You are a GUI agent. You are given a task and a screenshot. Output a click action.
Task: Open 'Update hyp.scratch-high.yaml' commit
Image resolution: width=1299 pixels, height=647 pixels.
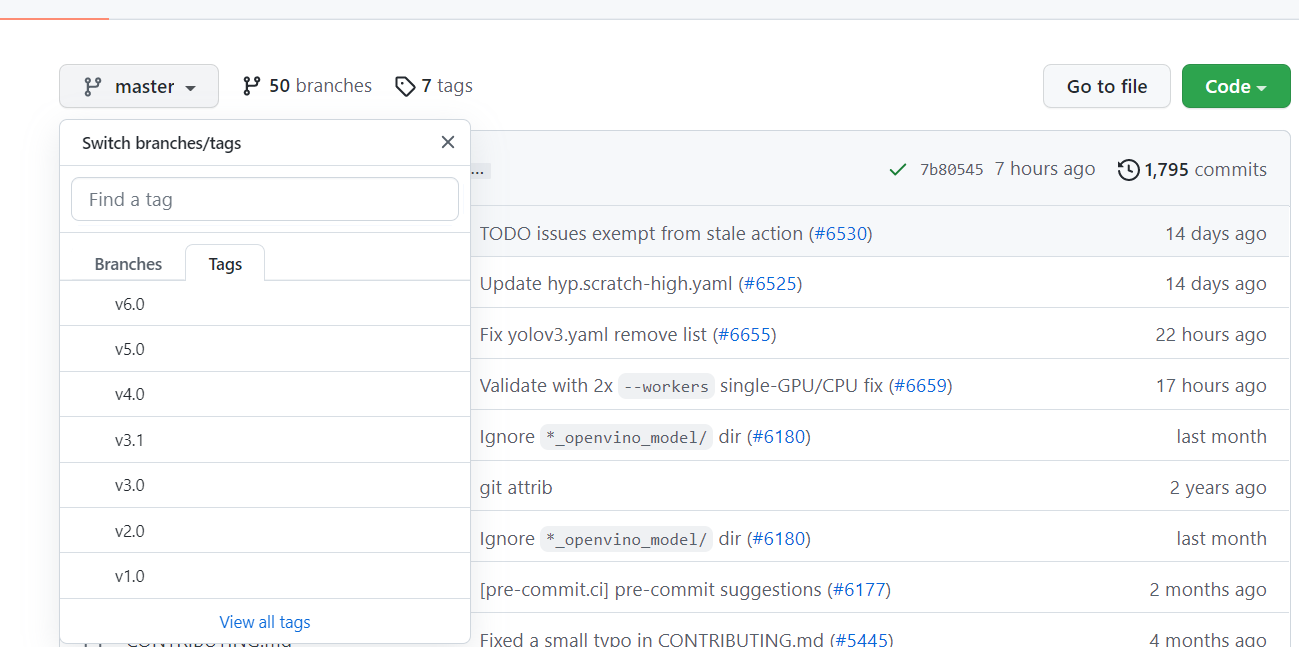(606, 284)
